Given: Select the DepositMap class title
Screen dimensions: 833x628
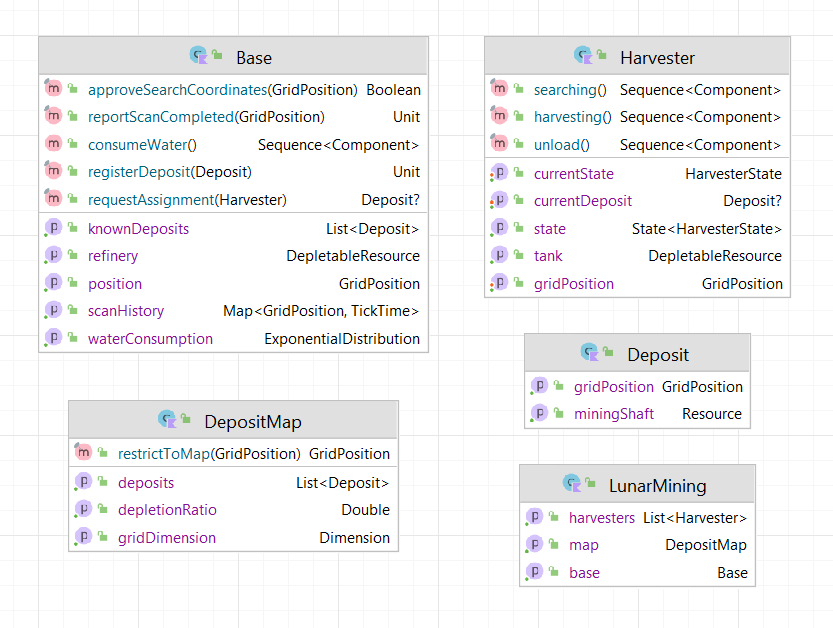Looking at the screenshot, I should point(253,421).
